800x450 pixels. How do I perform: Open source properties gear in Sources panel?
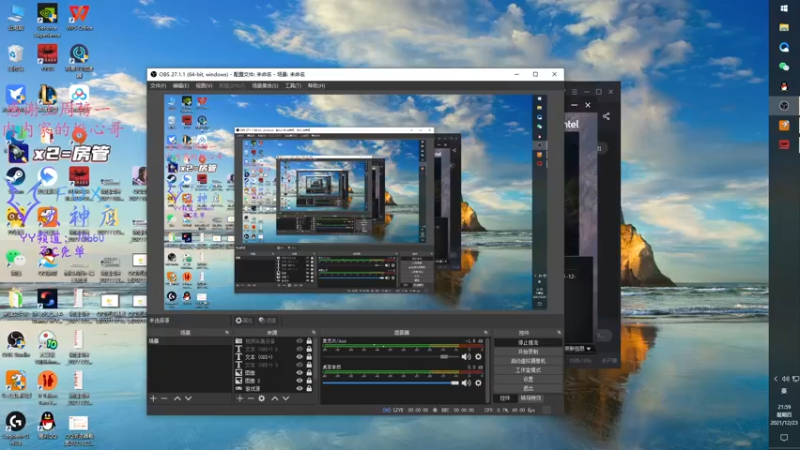coord(262,398)
